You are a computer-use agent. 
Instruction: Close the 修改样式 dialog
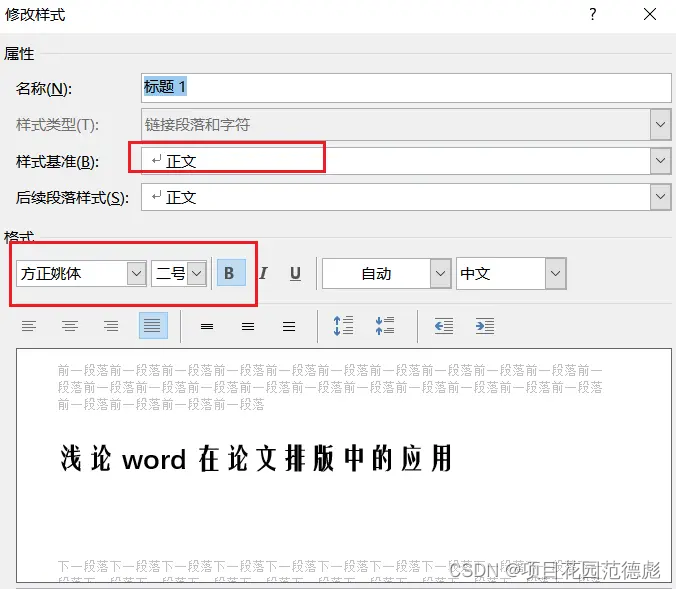coord(650,14)
